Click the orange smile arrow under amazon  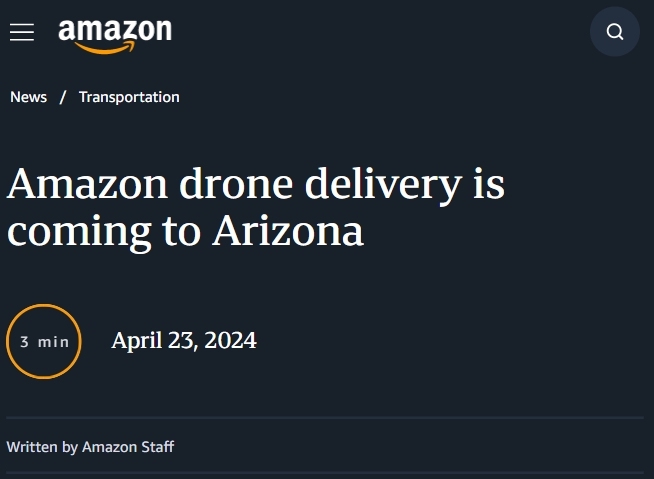click(106, 47)
